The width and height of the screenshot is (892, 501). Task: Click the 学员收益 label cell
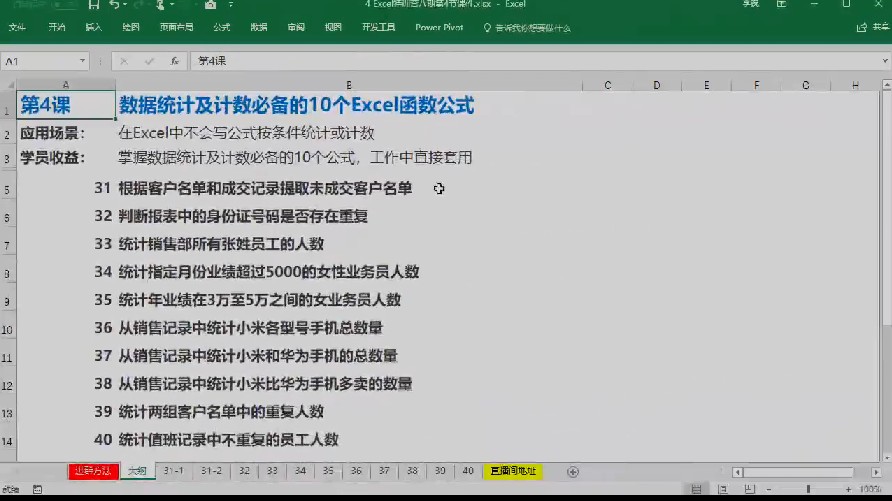(52, 158)
